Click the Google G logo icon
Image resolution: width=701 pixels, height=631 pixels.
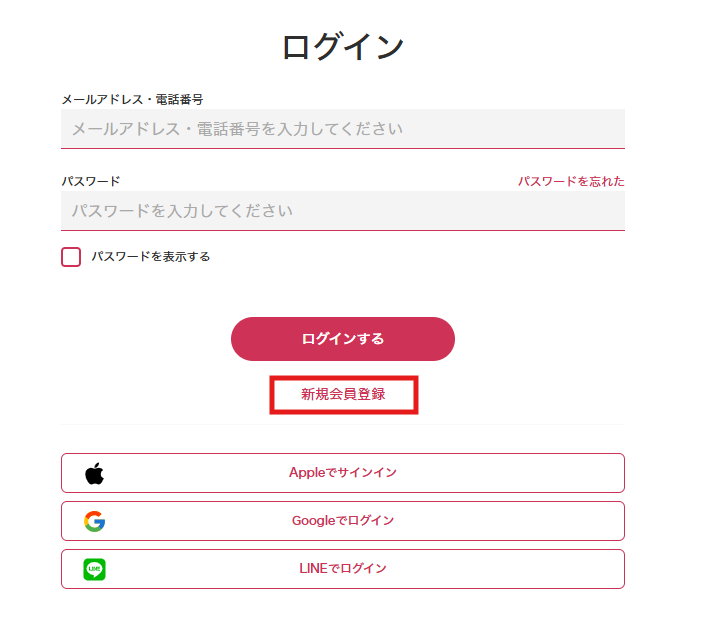94,521
